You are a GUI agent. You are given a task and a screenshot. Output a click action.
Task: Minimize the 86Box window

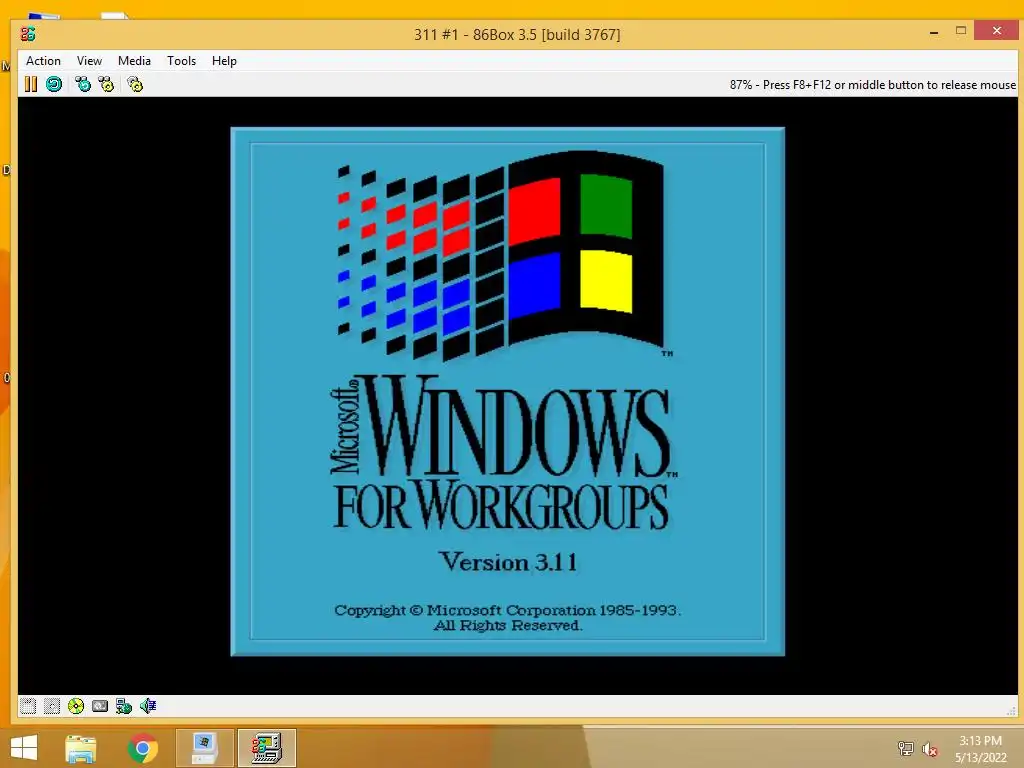pos(934,31)
